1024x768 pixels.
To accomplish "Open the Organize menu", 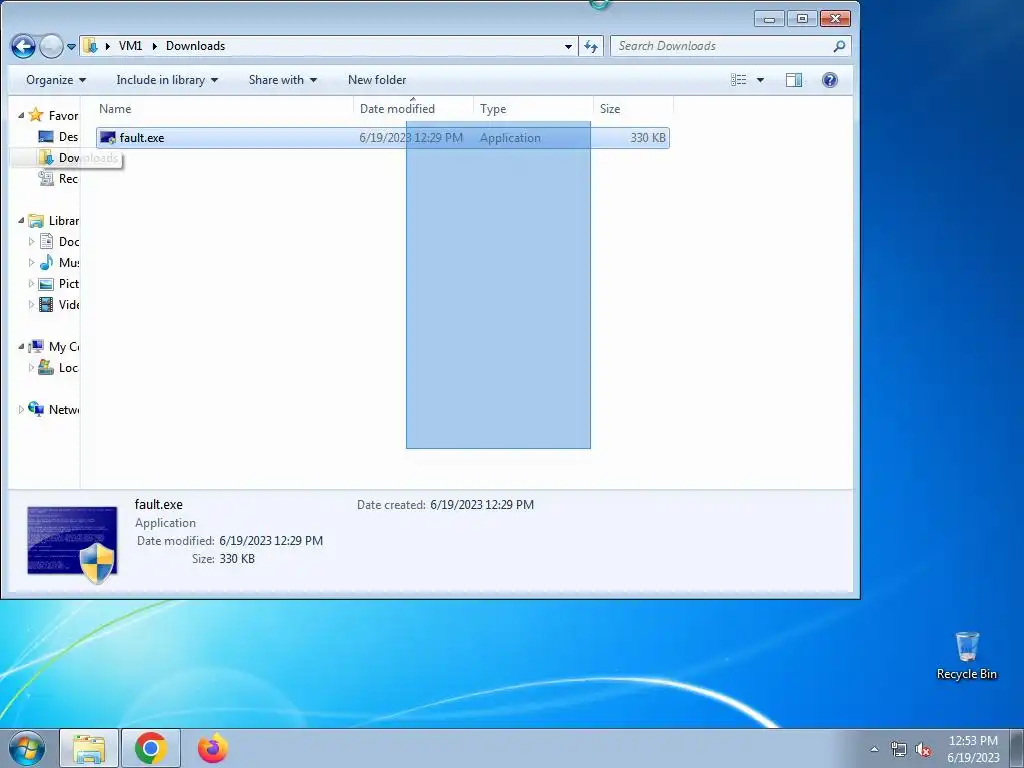I will [x=56, y=80].
